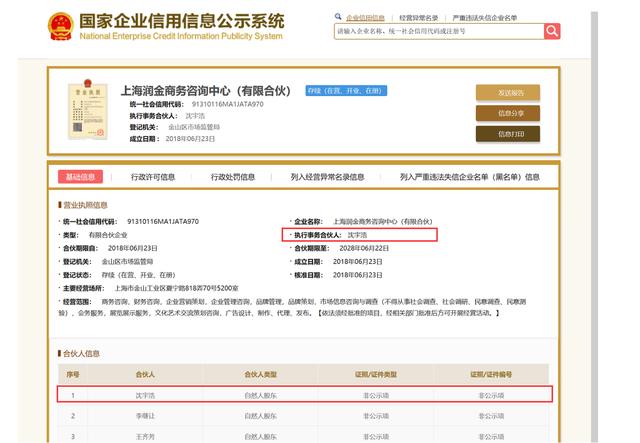Click the 信息分享 button
The image size is (640, 443).
[508, 113]
